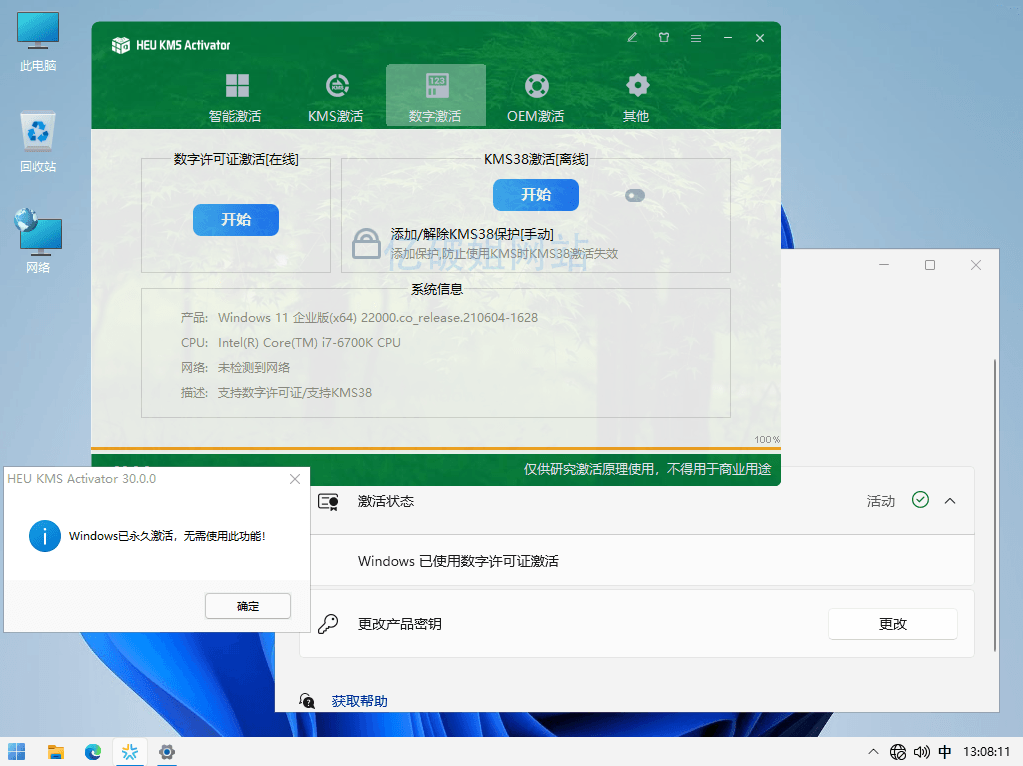Screen dimensions: 1023x766
Task: Click the Windows 已使用数字许可证激活 text
Action: 458,561
